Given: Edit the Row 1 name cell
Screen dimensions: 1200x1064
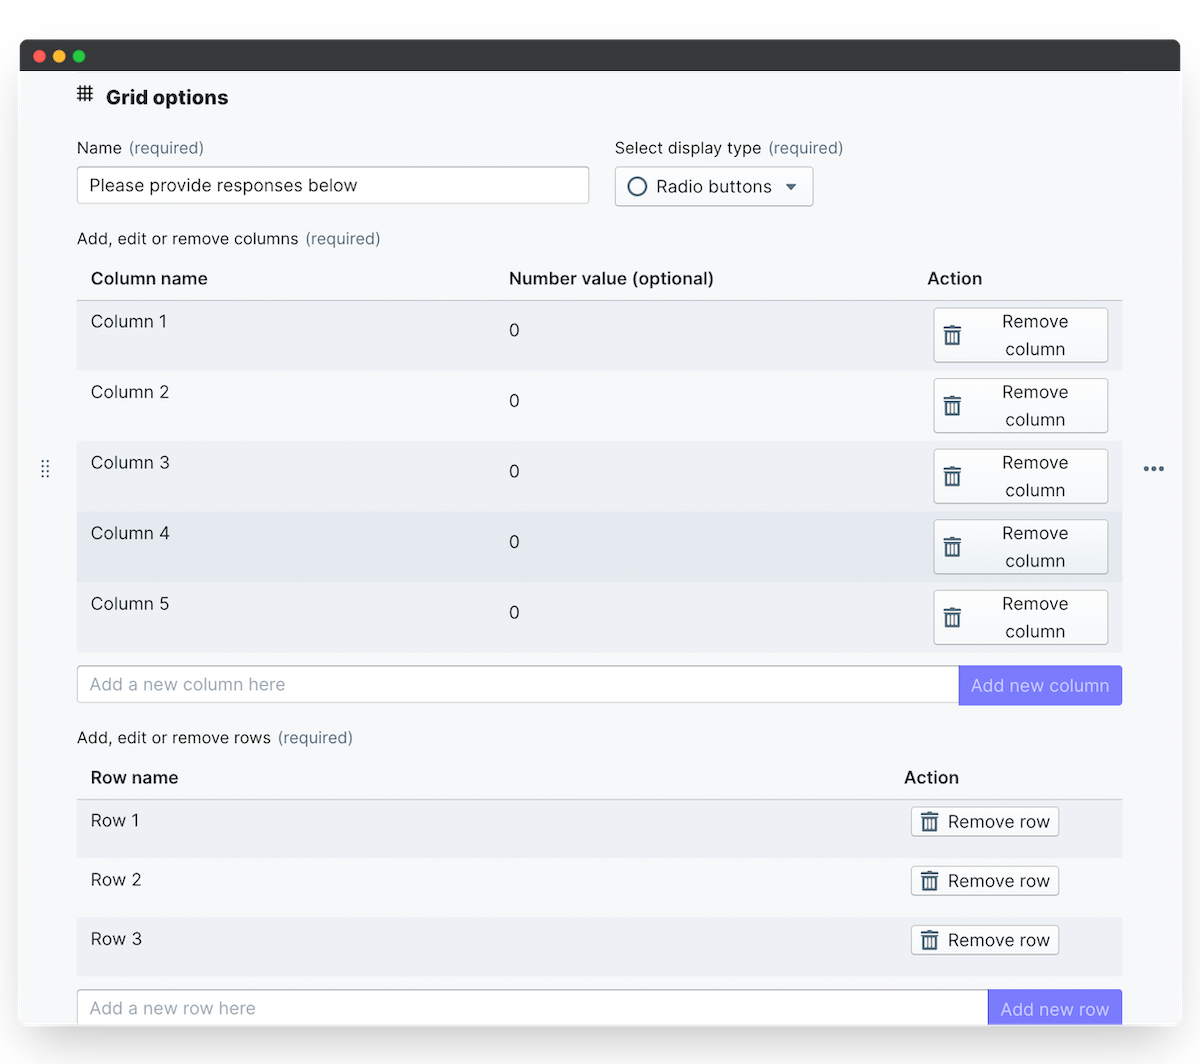Looking at the screenshot, I should (115, 820).
